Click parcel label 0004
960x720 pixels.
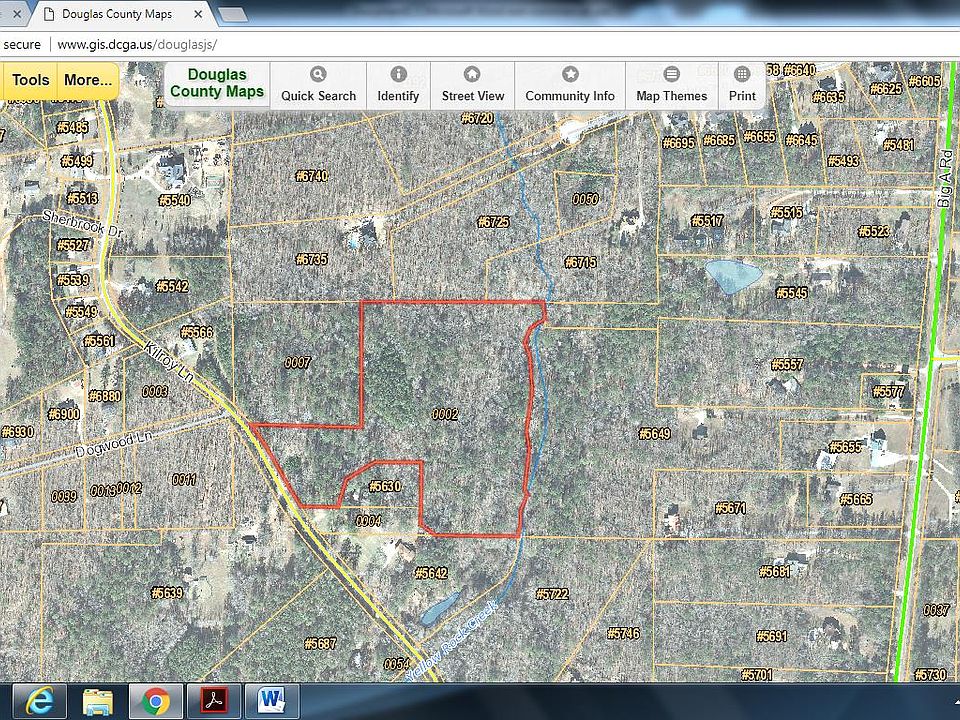tap(369, 521)
